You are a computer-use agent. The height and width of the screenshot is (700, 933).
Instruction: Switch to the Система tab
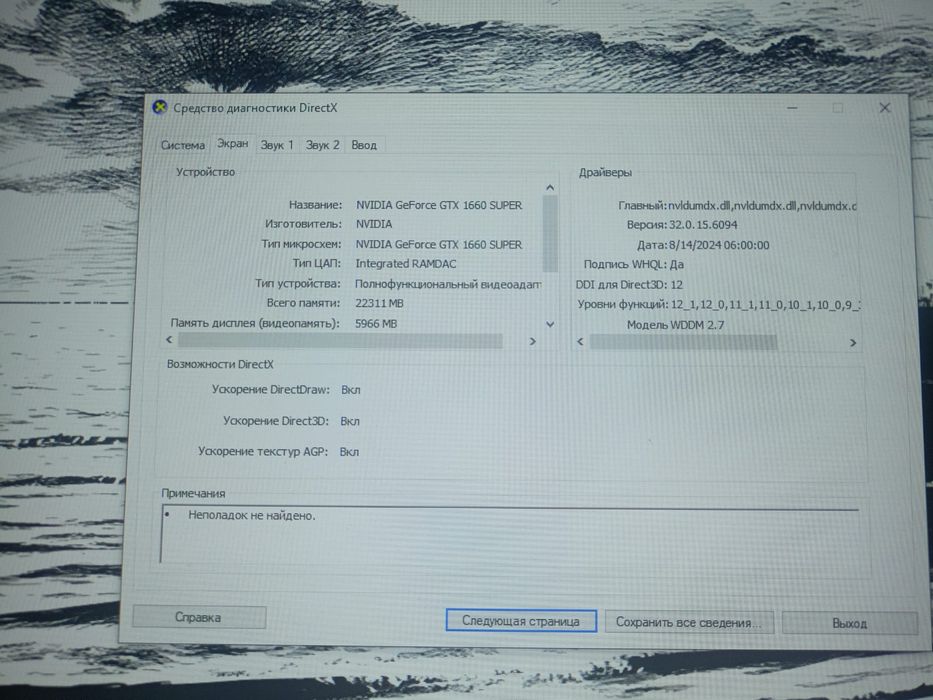(x=183, y=145)
